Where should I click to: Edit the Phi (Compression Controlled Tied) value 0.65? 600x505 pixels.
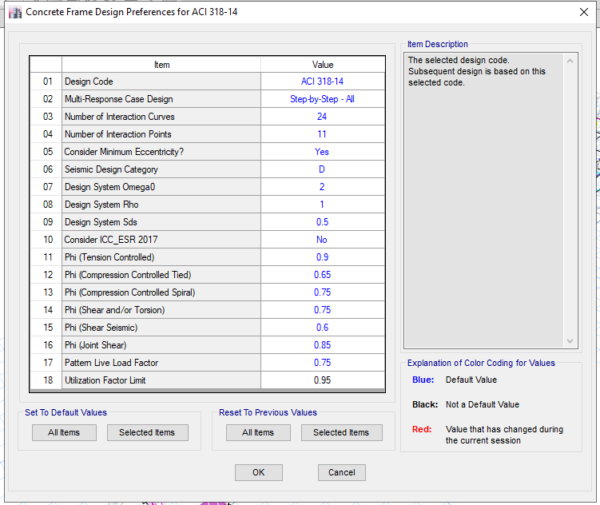323,275
